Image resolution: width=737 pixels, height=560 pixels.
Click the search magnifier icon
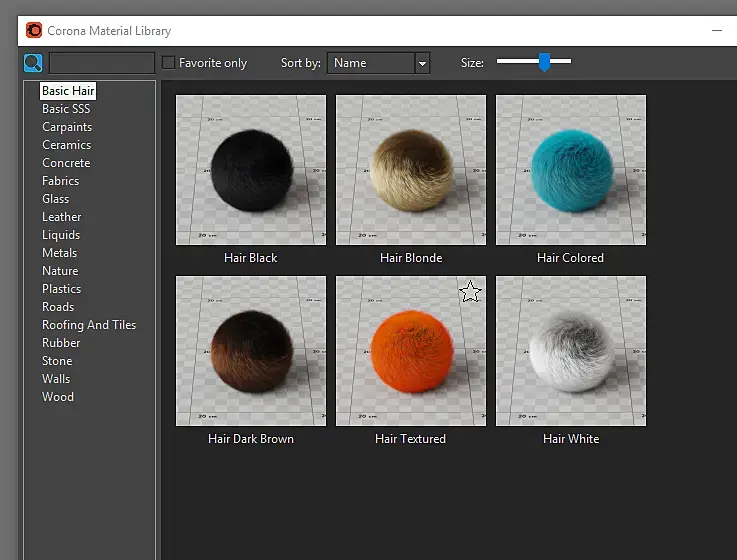(x=33, y=63)
